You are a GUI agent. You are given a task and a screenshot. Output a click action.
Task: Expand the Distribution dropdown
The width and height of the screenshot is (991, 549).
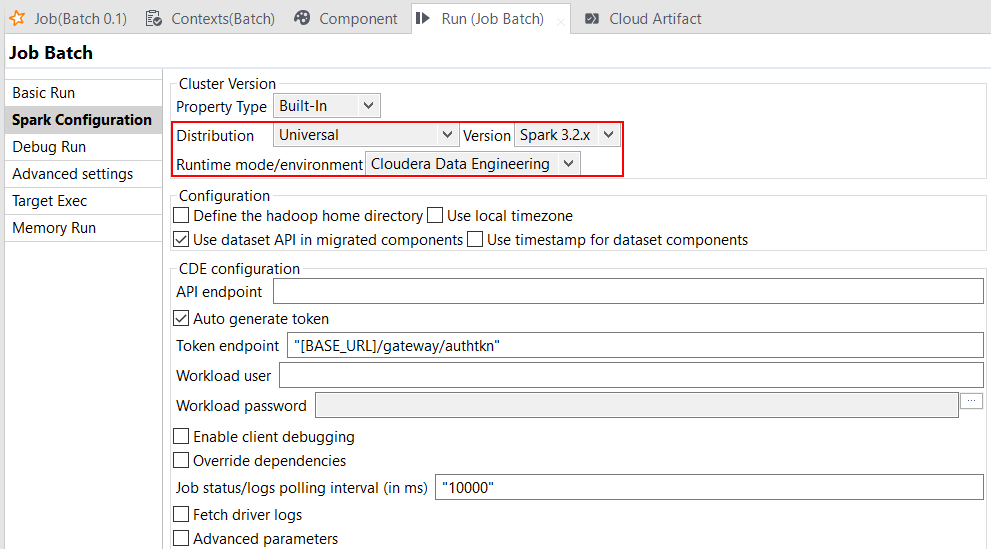click(366, 135)
